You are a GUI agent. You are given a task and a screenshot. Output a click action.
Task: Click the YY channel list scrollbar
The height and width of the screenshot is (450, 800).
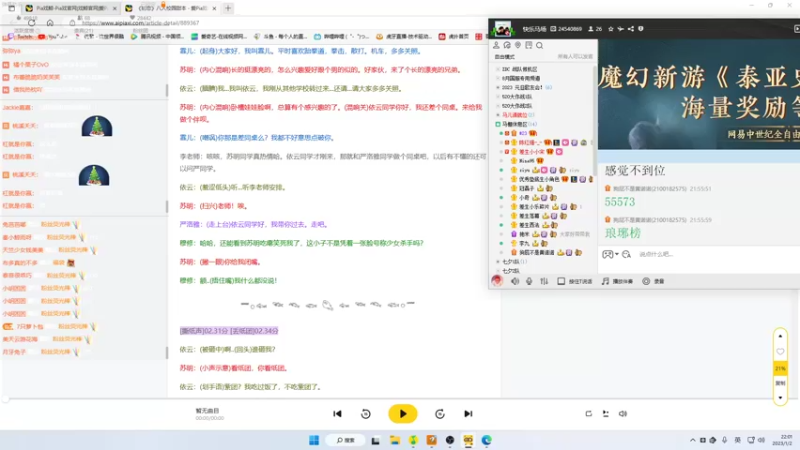594,120
